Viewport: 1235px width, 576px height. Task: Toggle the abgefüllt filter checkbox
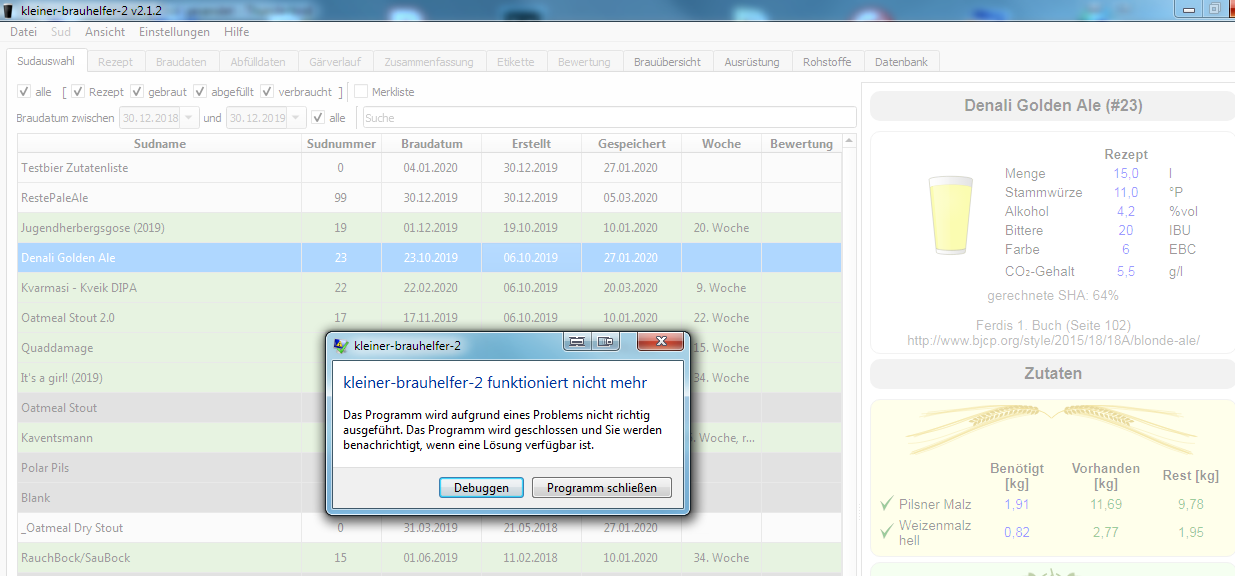point(201,92)
